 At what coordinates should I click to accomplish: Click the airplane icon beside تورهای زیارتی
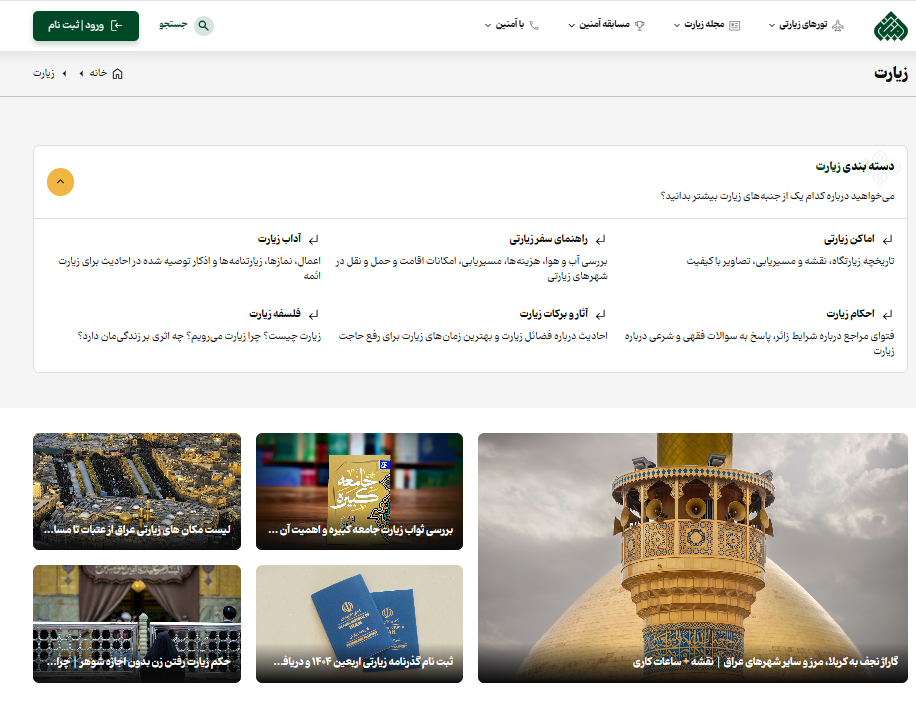coord(838,26)
